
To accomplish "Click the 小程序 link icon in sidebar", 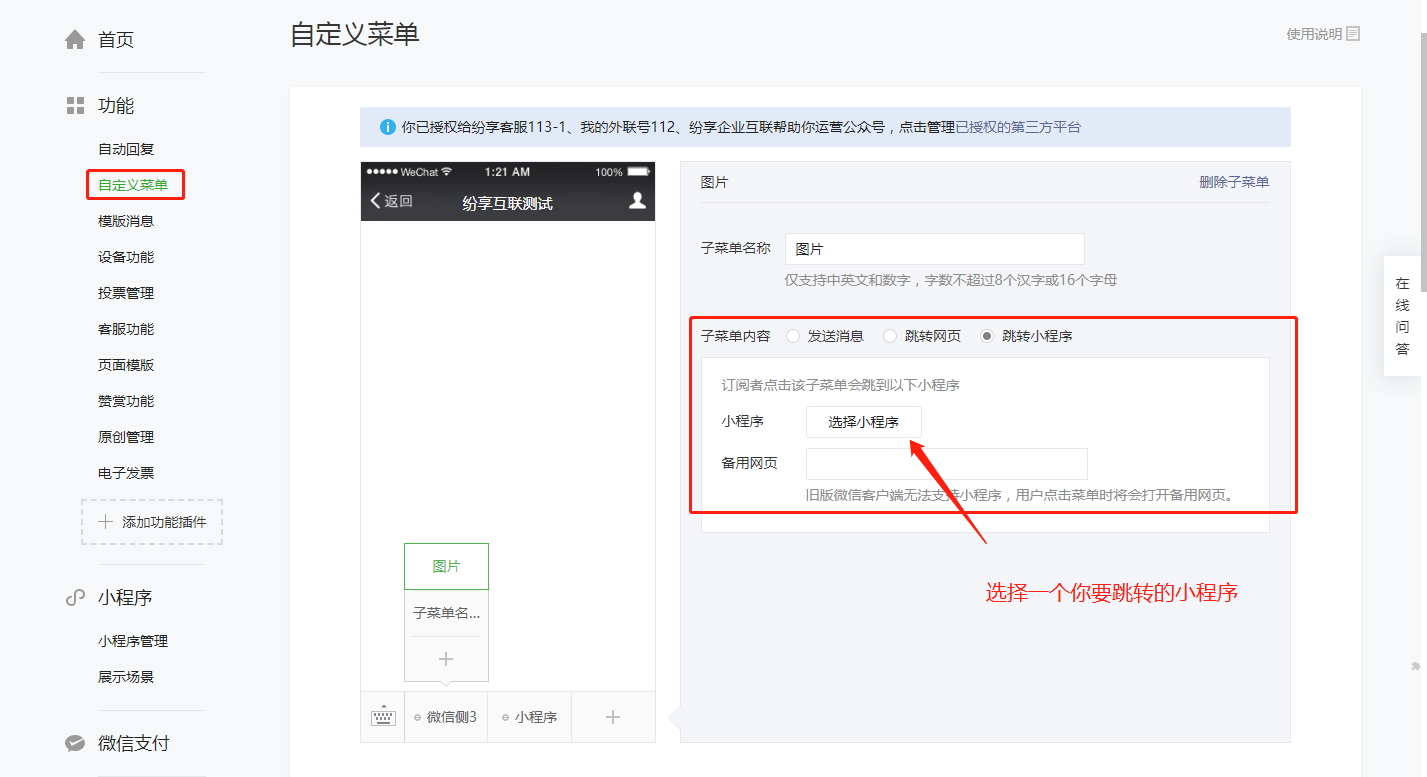I will pos(75,598).
